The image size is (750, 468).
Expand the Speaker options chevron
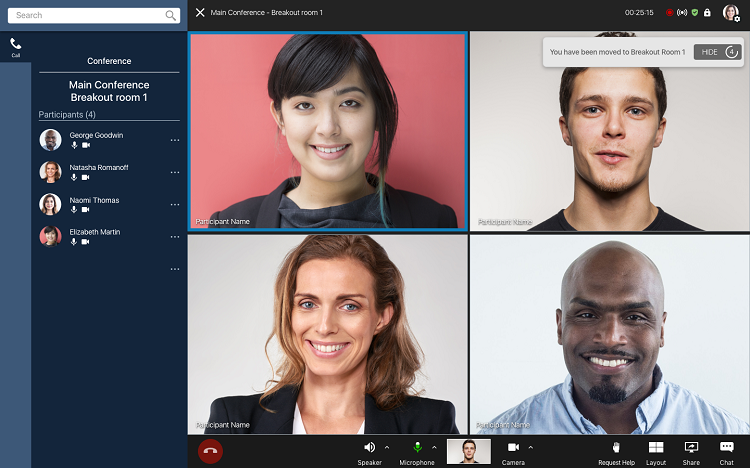click(x=387, y=447)
